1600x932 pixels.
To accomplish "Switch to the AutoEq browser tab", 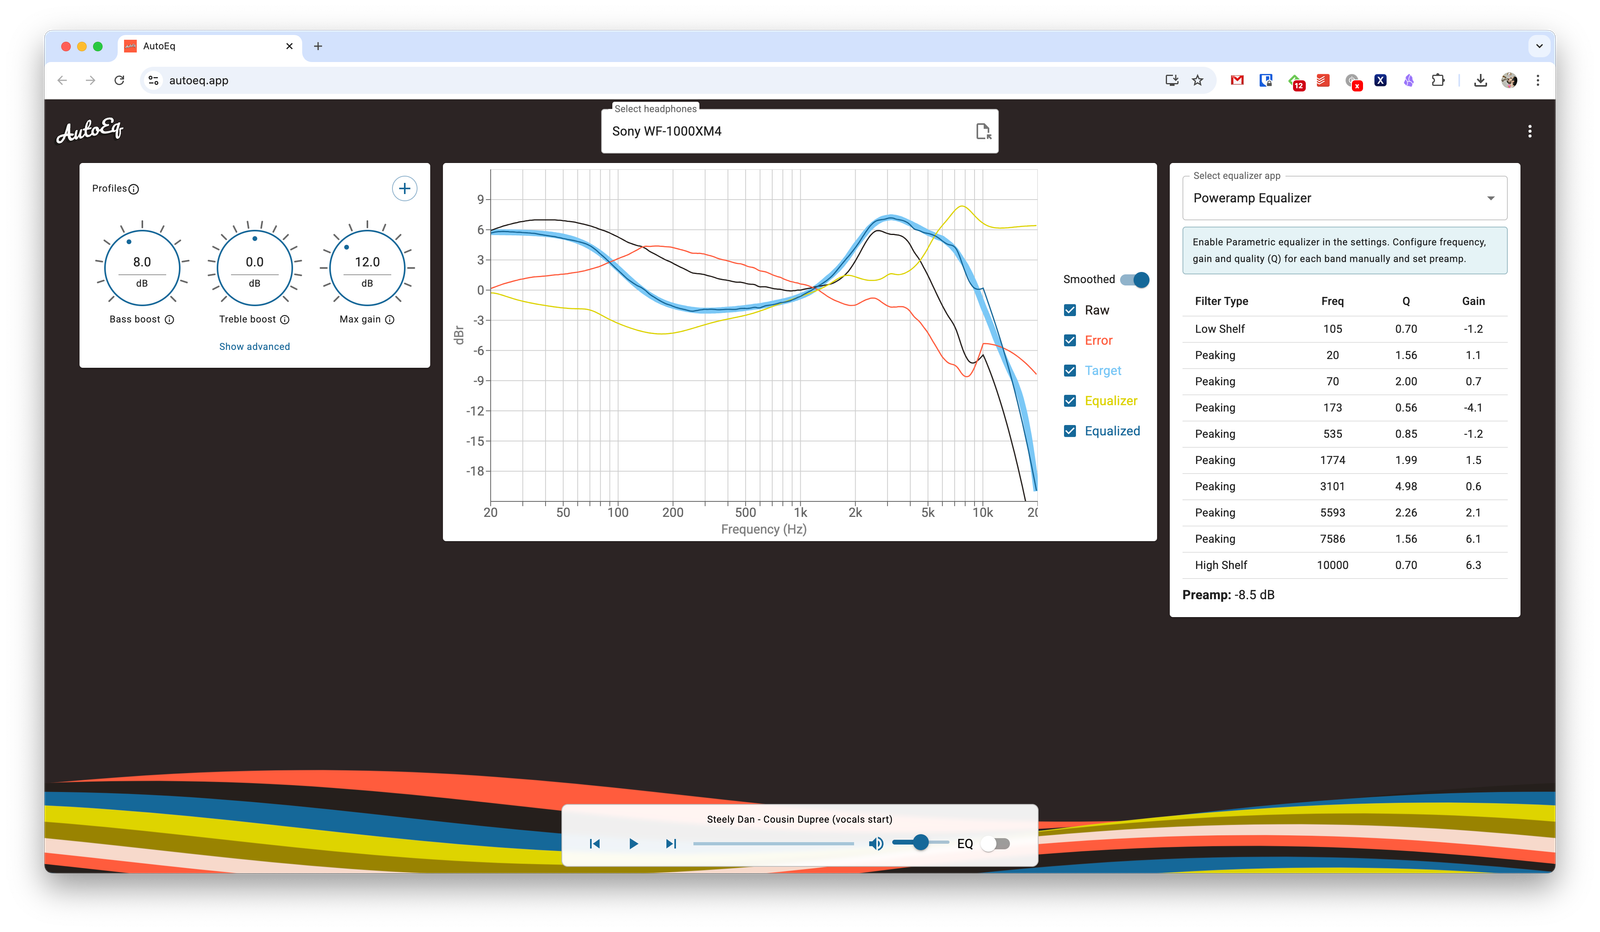I will coord(210,46).
